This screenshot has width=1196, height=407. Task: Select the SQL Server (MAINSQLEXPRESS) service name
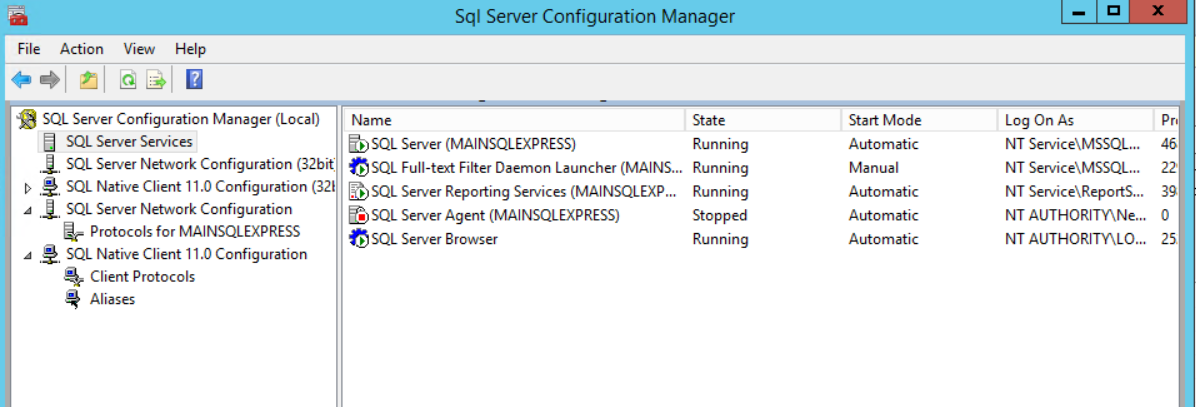point(473,144)
